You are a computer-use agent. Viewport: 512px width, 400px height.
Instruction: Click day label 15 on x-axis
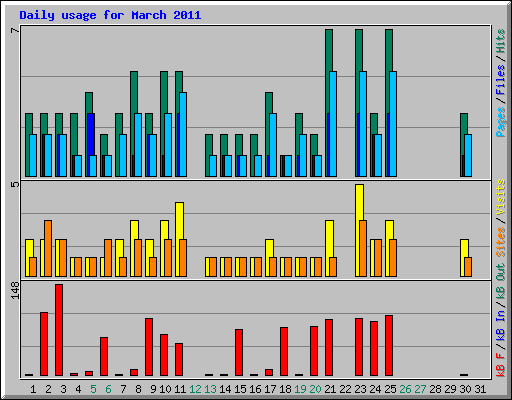coord(240,389)
